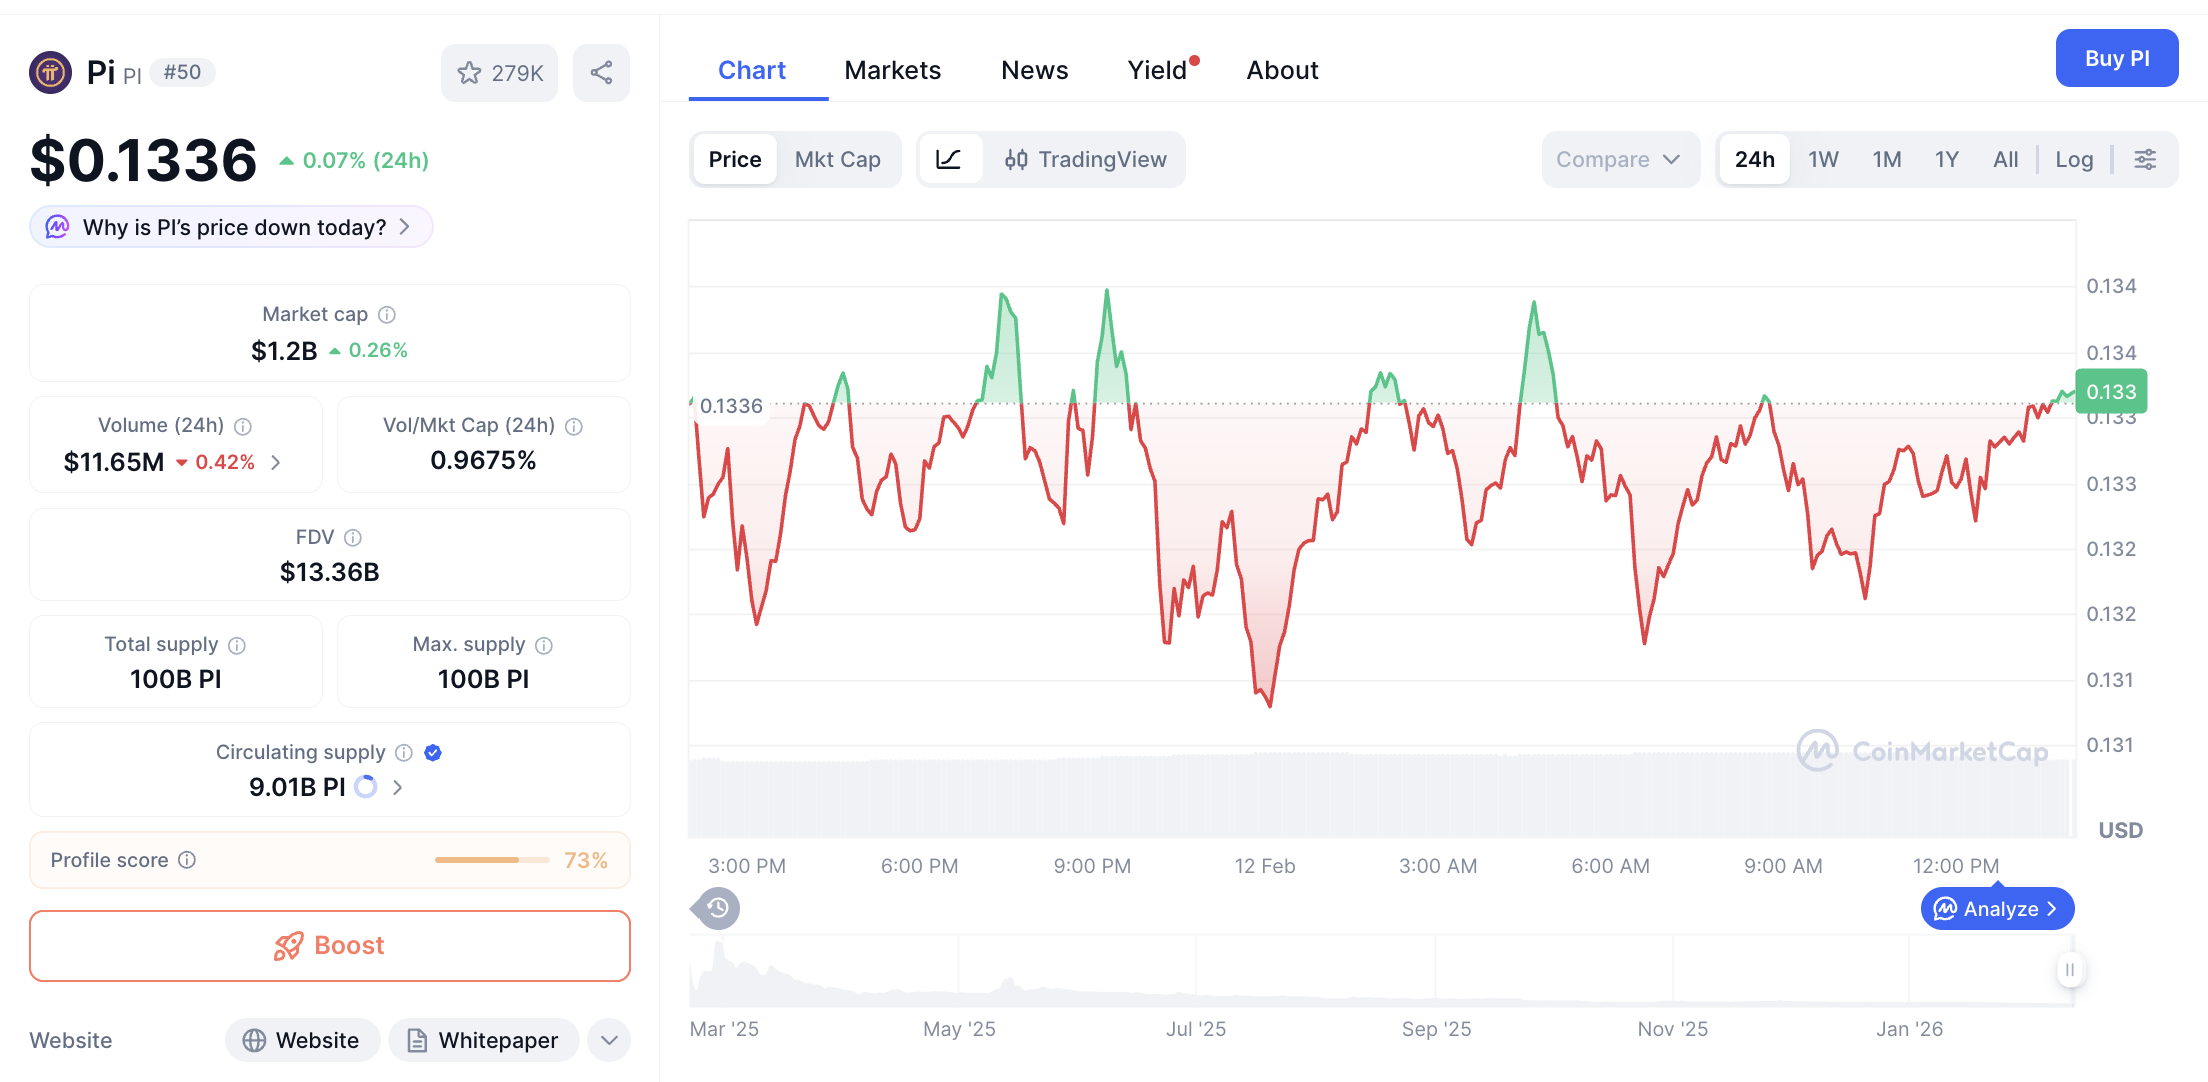Open the News tab
2208x1082 pixels.
point(1034,70)
